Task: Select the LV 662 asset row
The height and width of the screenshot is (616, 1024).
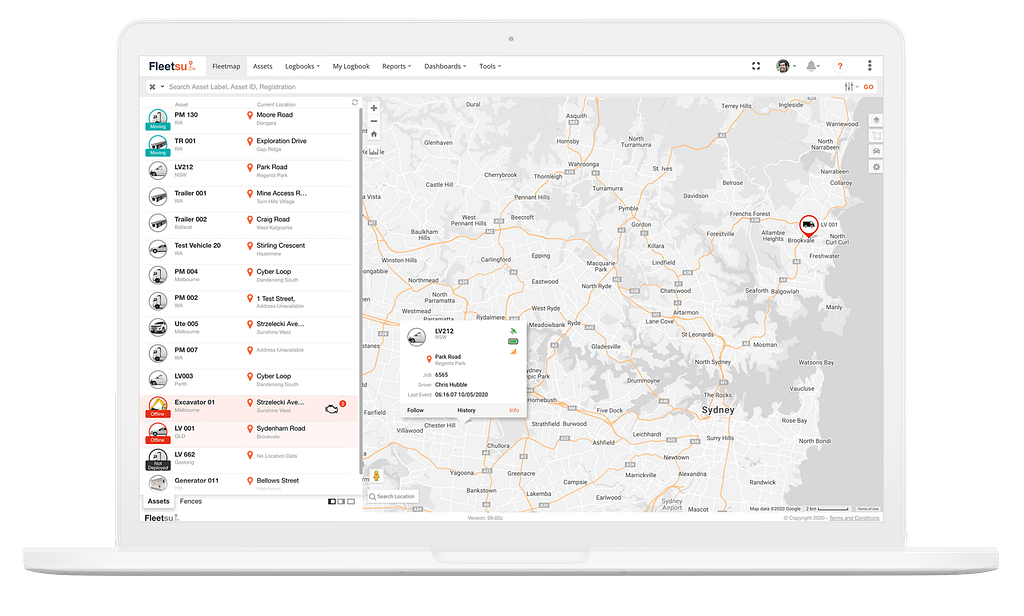Action: point(250,459)
